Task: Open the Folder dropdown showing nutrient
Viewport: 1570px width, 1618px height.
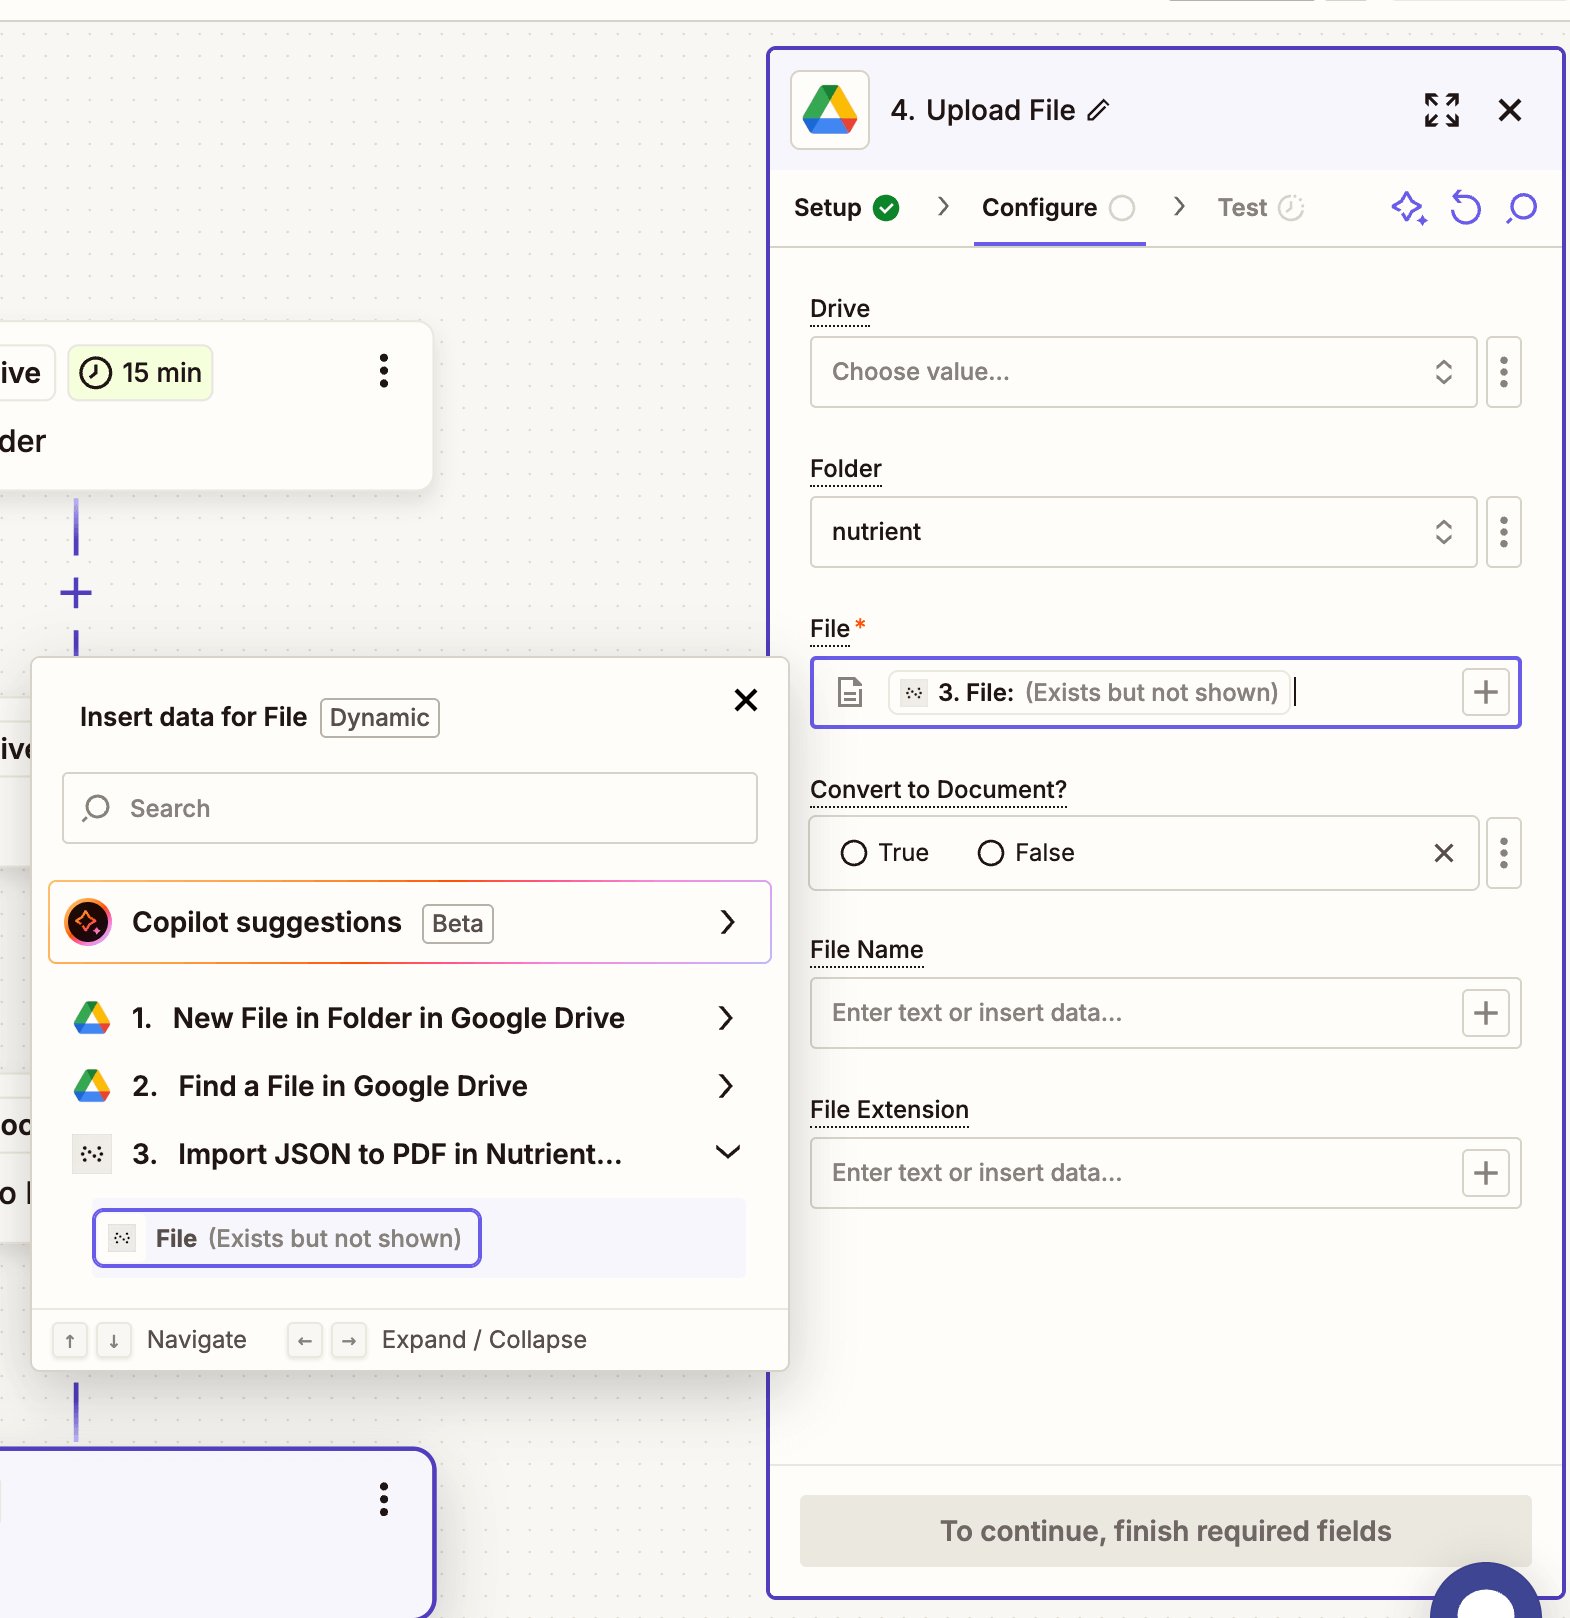Action: point(1142,532)
